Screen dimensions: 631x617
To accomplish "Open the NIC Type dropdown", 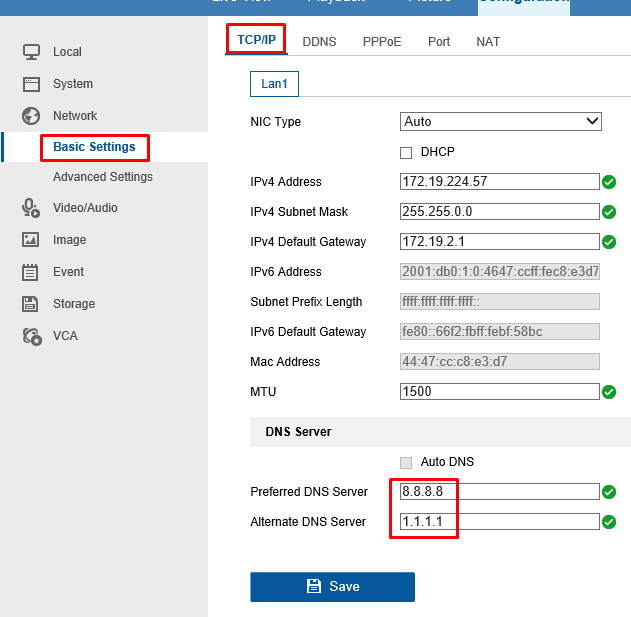I will tap(501, 122).
